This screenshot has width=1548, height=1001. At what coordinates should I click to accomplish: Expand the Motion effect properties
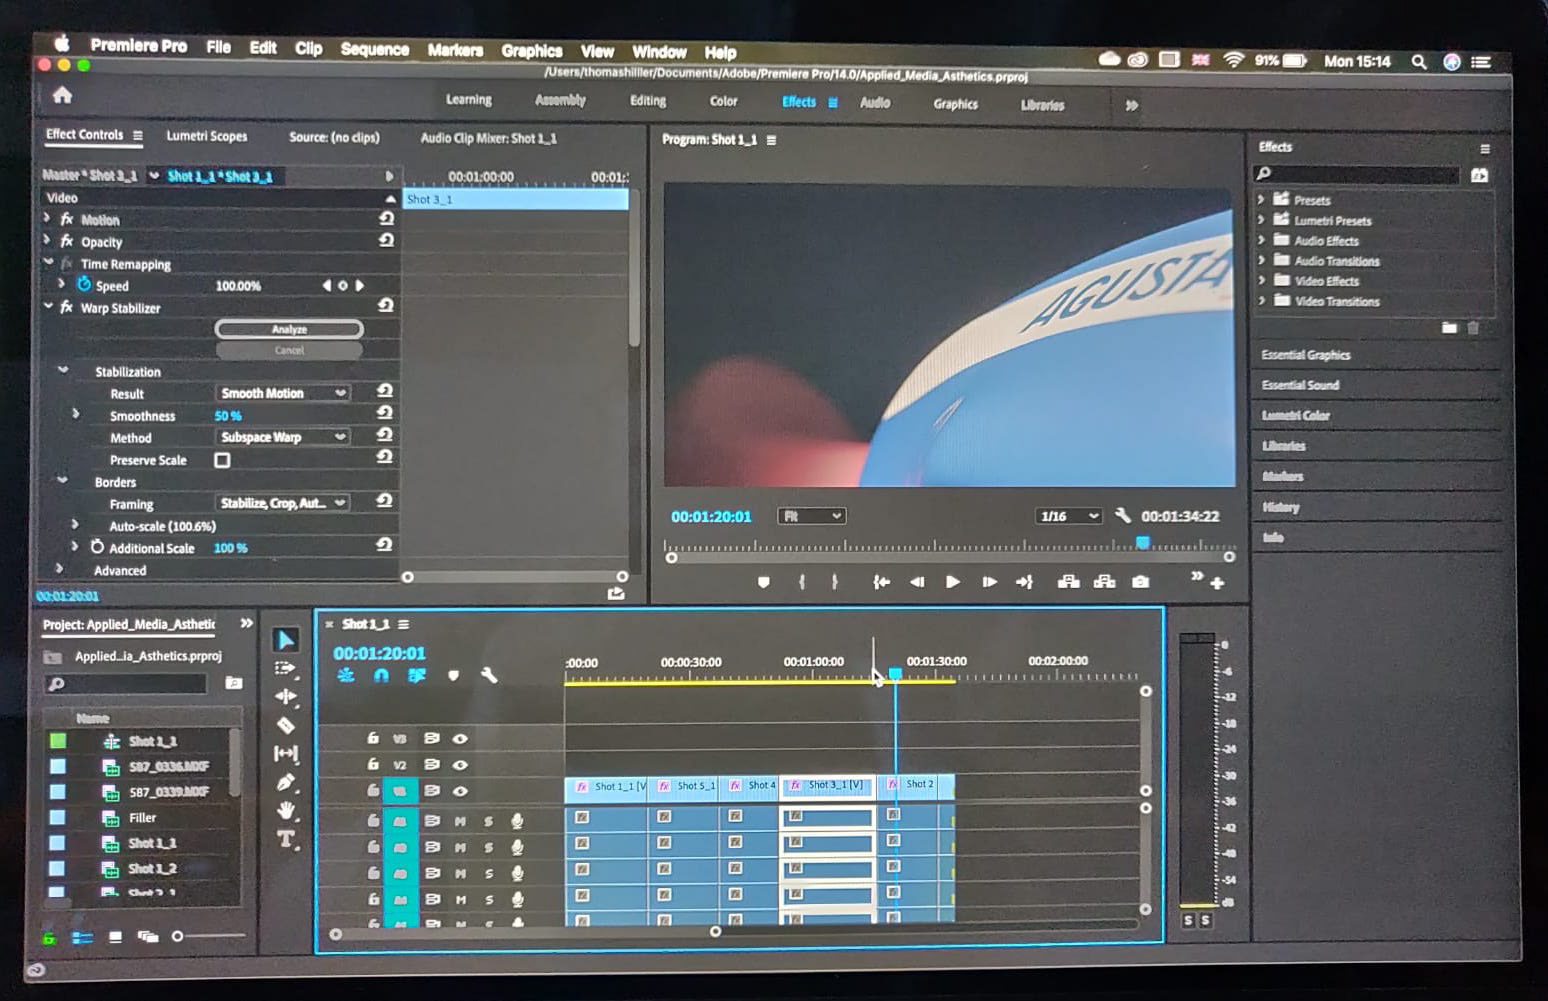pos(46,218)
